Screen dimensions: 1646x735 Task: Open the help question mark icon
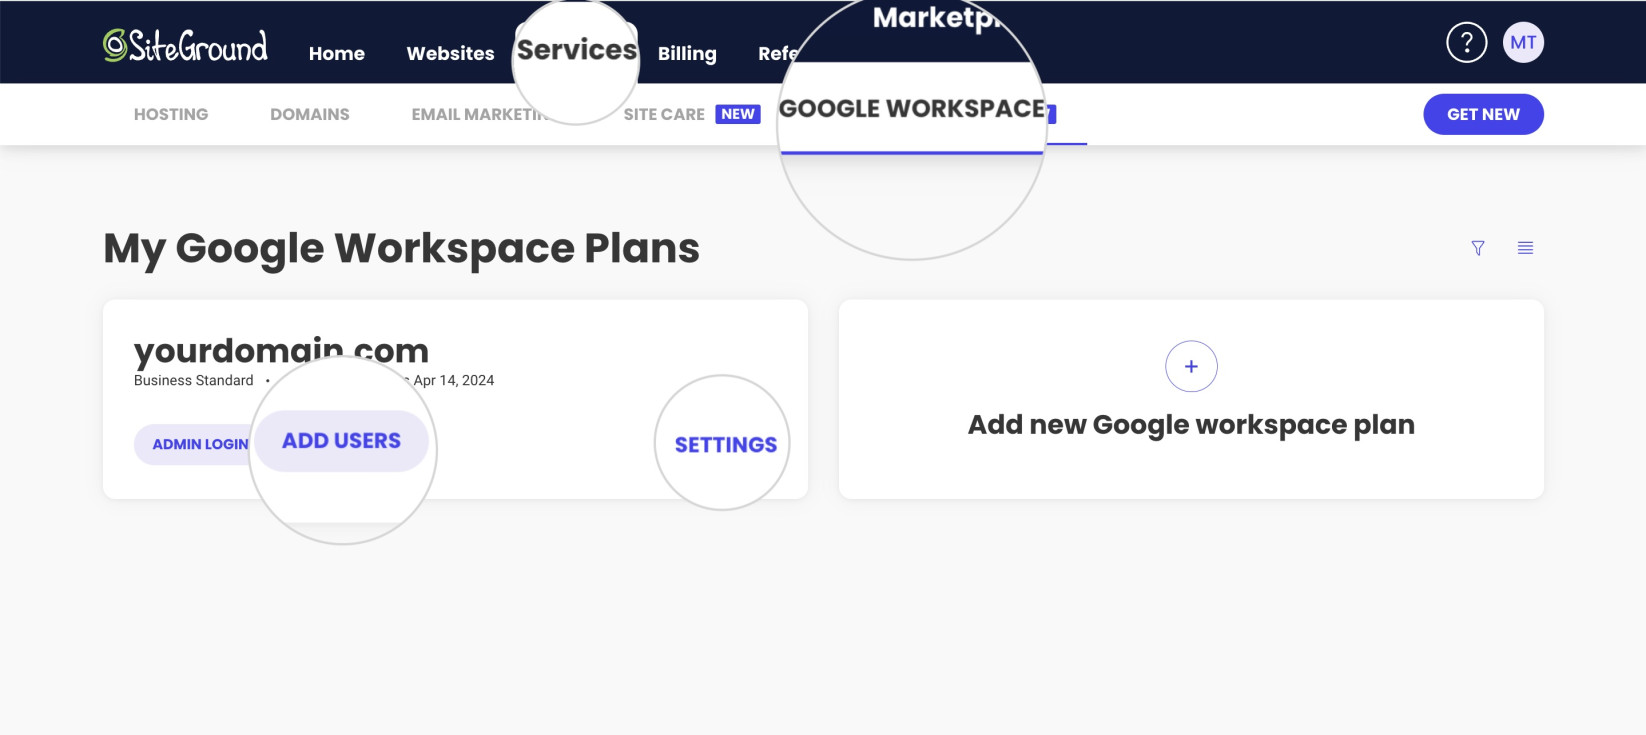[x=1466, y=42]
